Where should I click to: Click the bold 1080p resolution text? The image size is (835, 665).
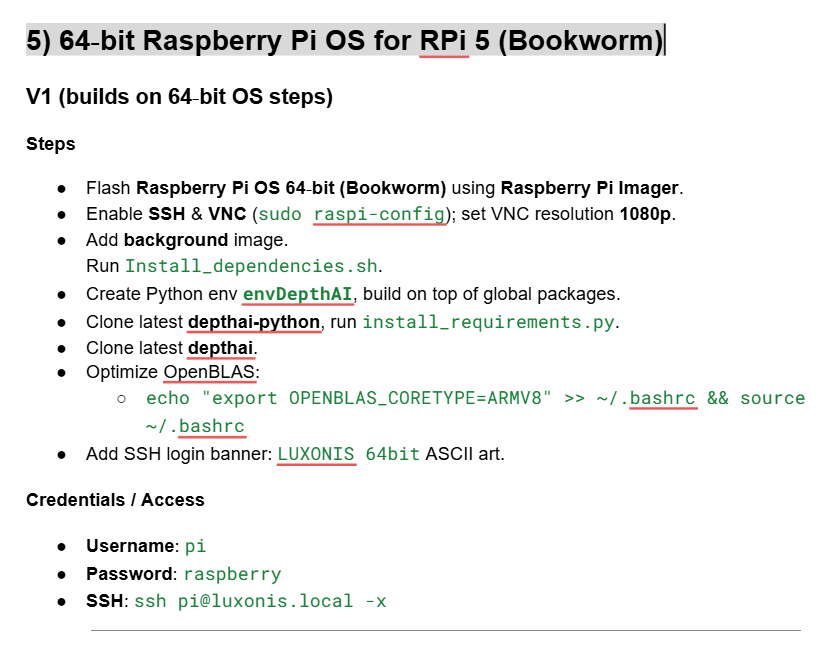coord(646,214)
